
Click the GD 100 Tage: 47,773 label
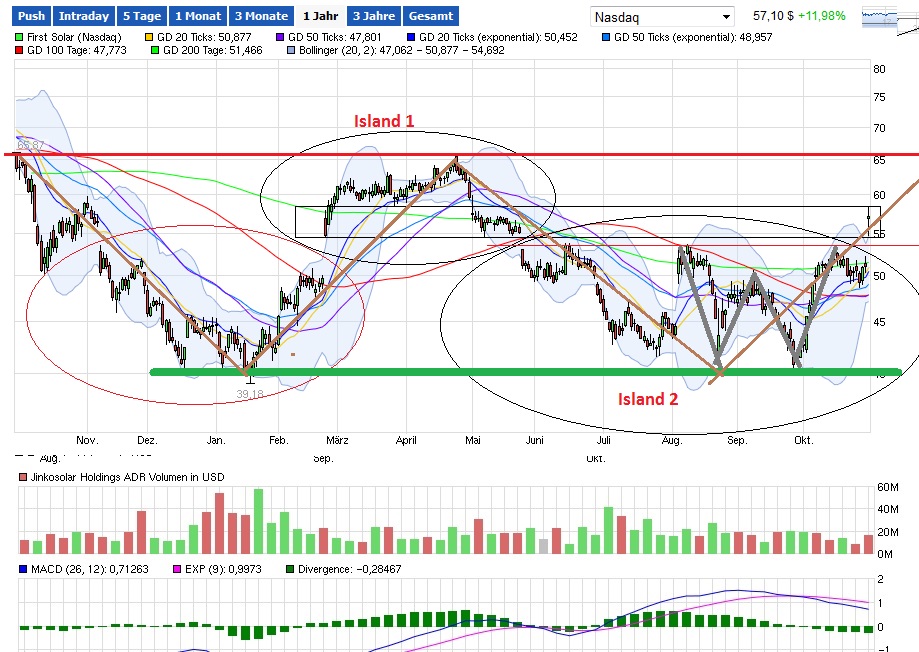[x=77, y=50]
